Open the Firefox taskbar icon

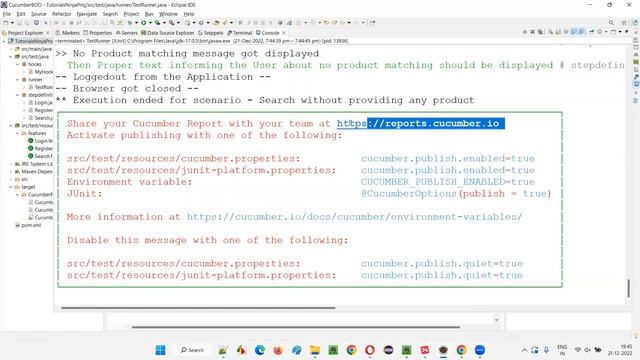278,350
